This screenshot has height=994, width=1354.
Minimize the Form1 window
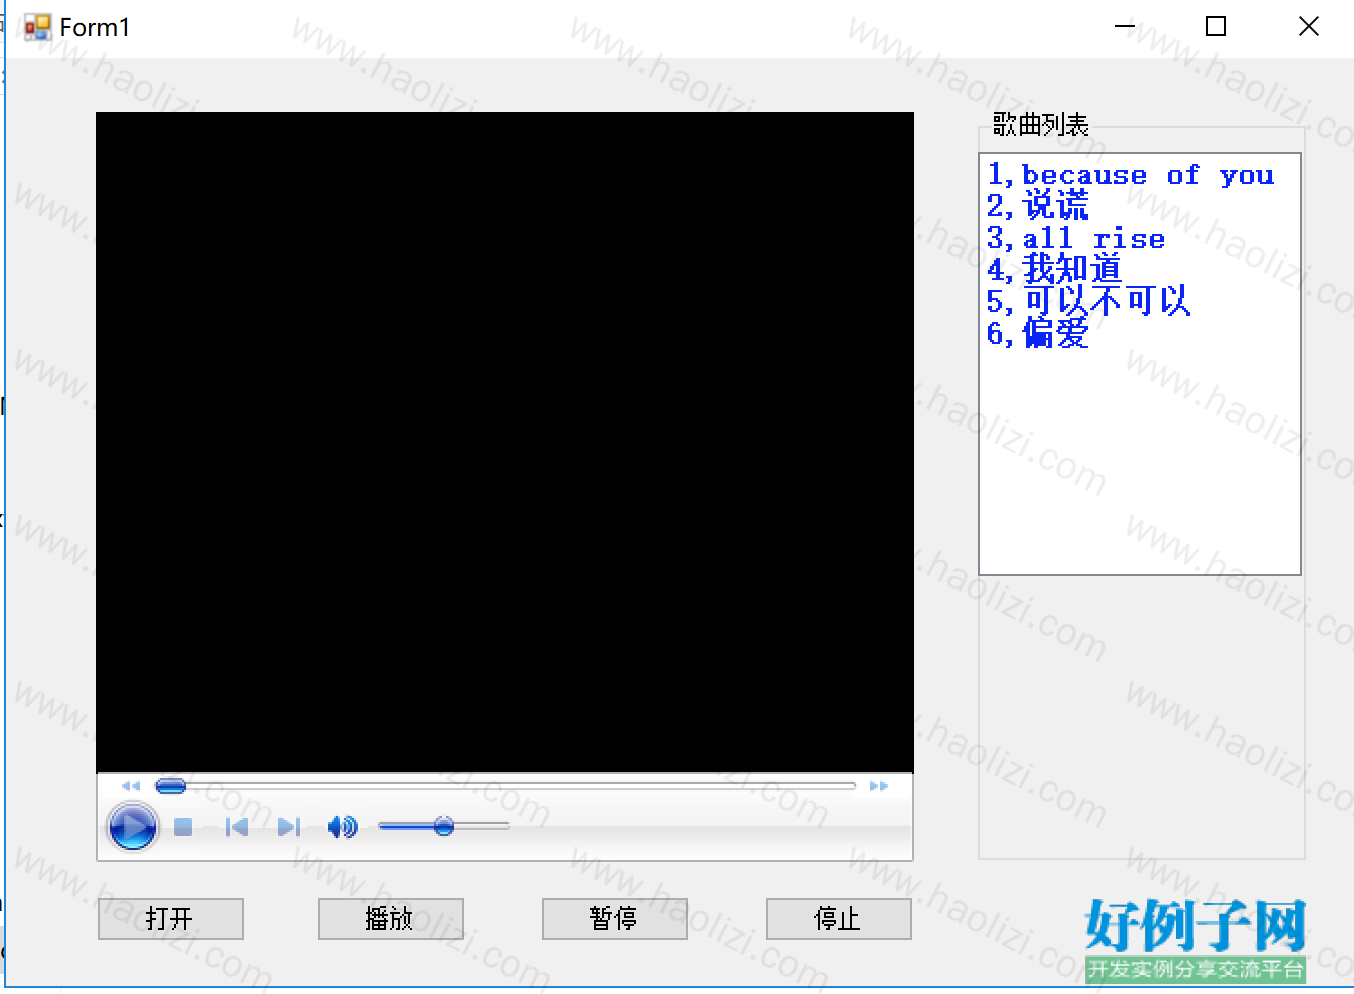click(1125, 27)
